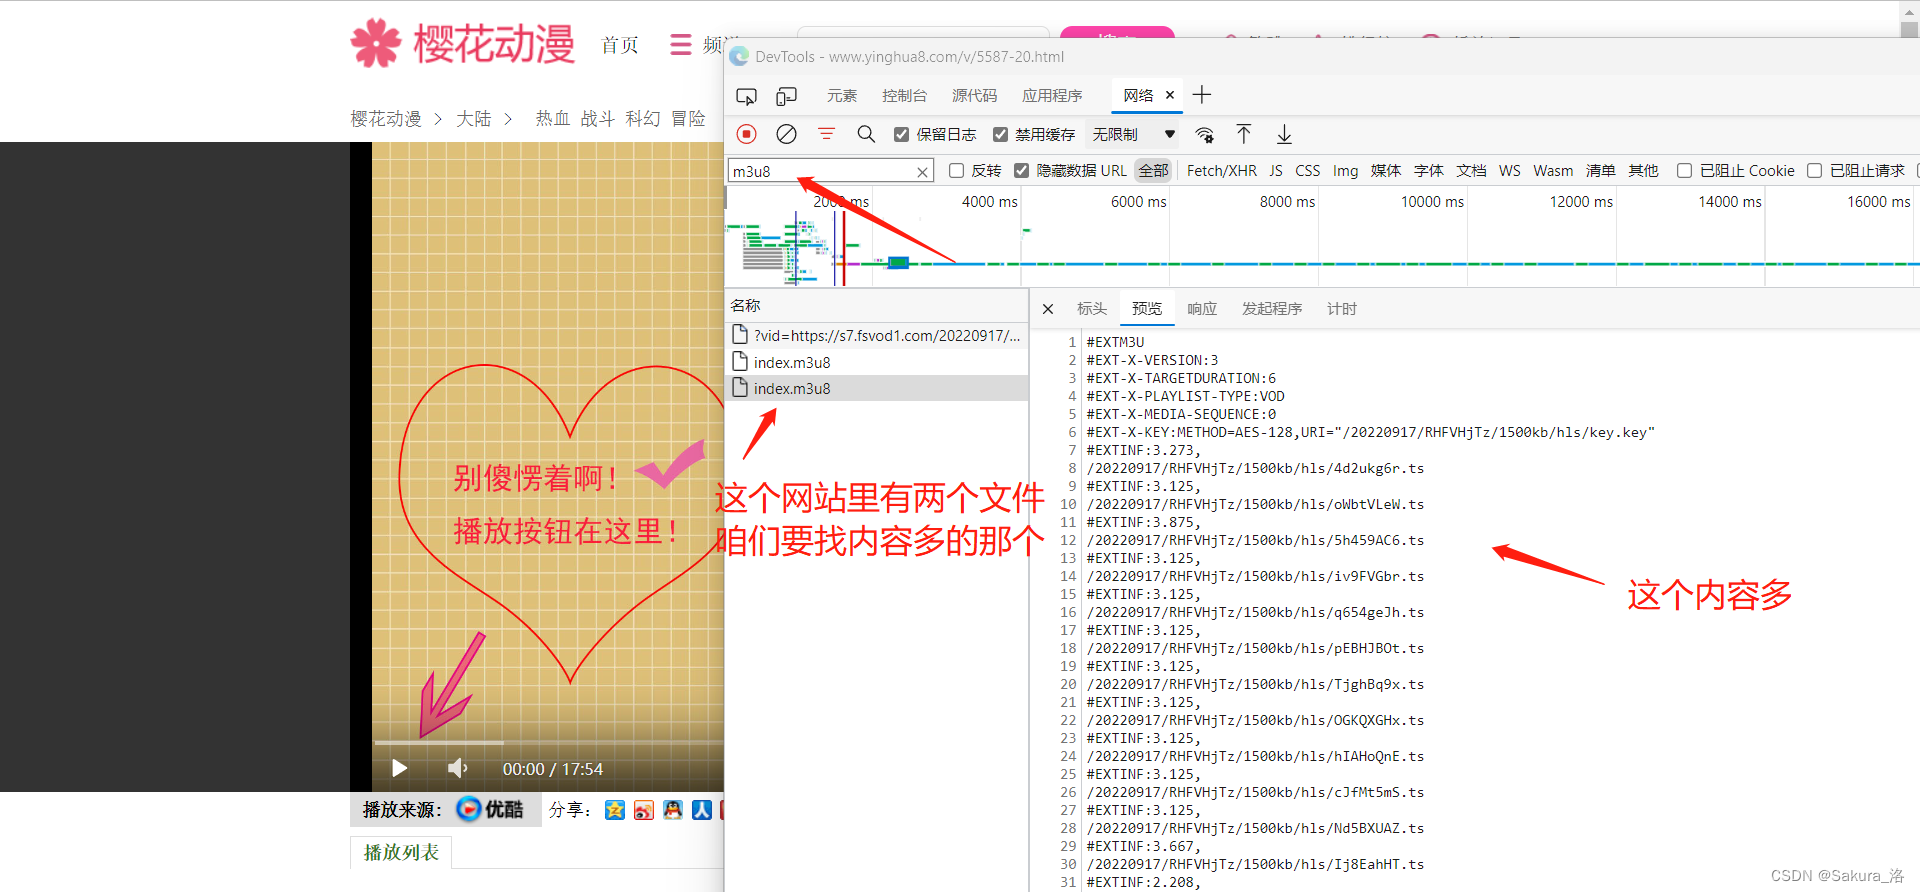1920x892 pixels.
Task: Clear the m3u8 filter text
Action: 922,172
